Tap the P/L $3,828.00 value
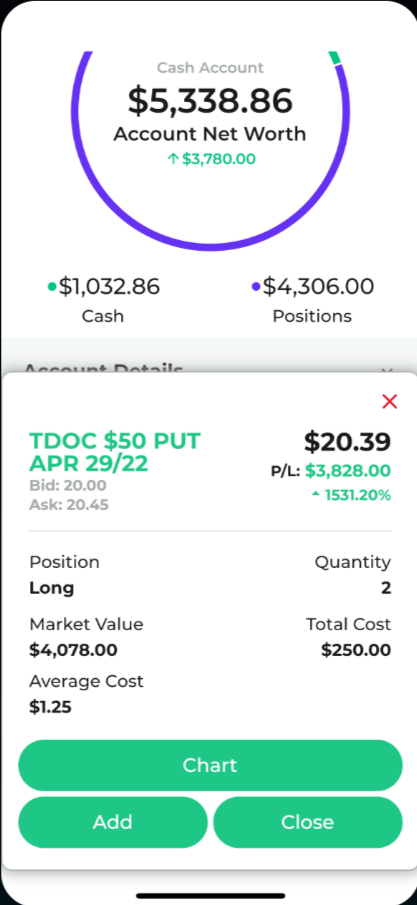This screenshot has width=417, height=905. tap(348, 471)
